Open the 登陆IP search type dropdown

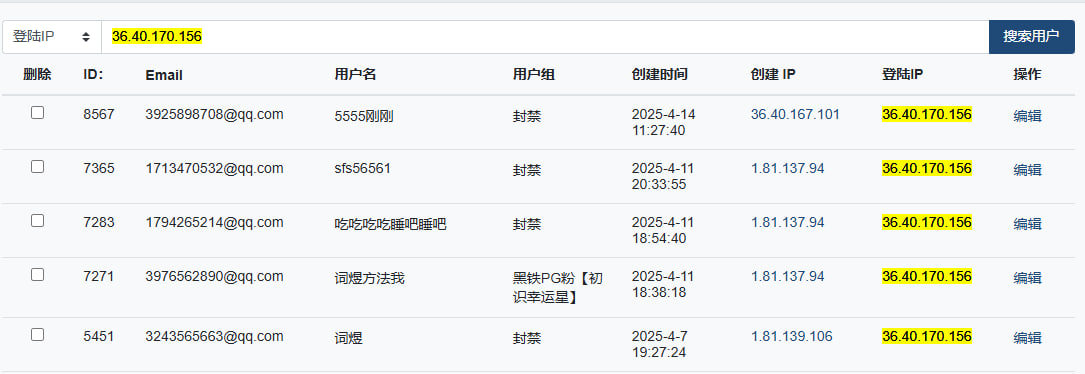[x=52, y=37]
